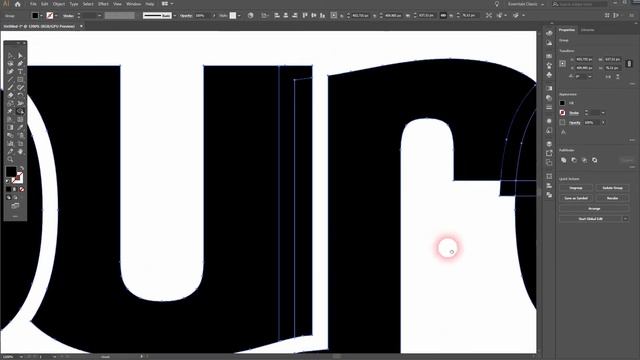This screenshot has width=640, height=360.
Task: Open the Brushes panel icon in dock
Action: click(x=549, y=65)
